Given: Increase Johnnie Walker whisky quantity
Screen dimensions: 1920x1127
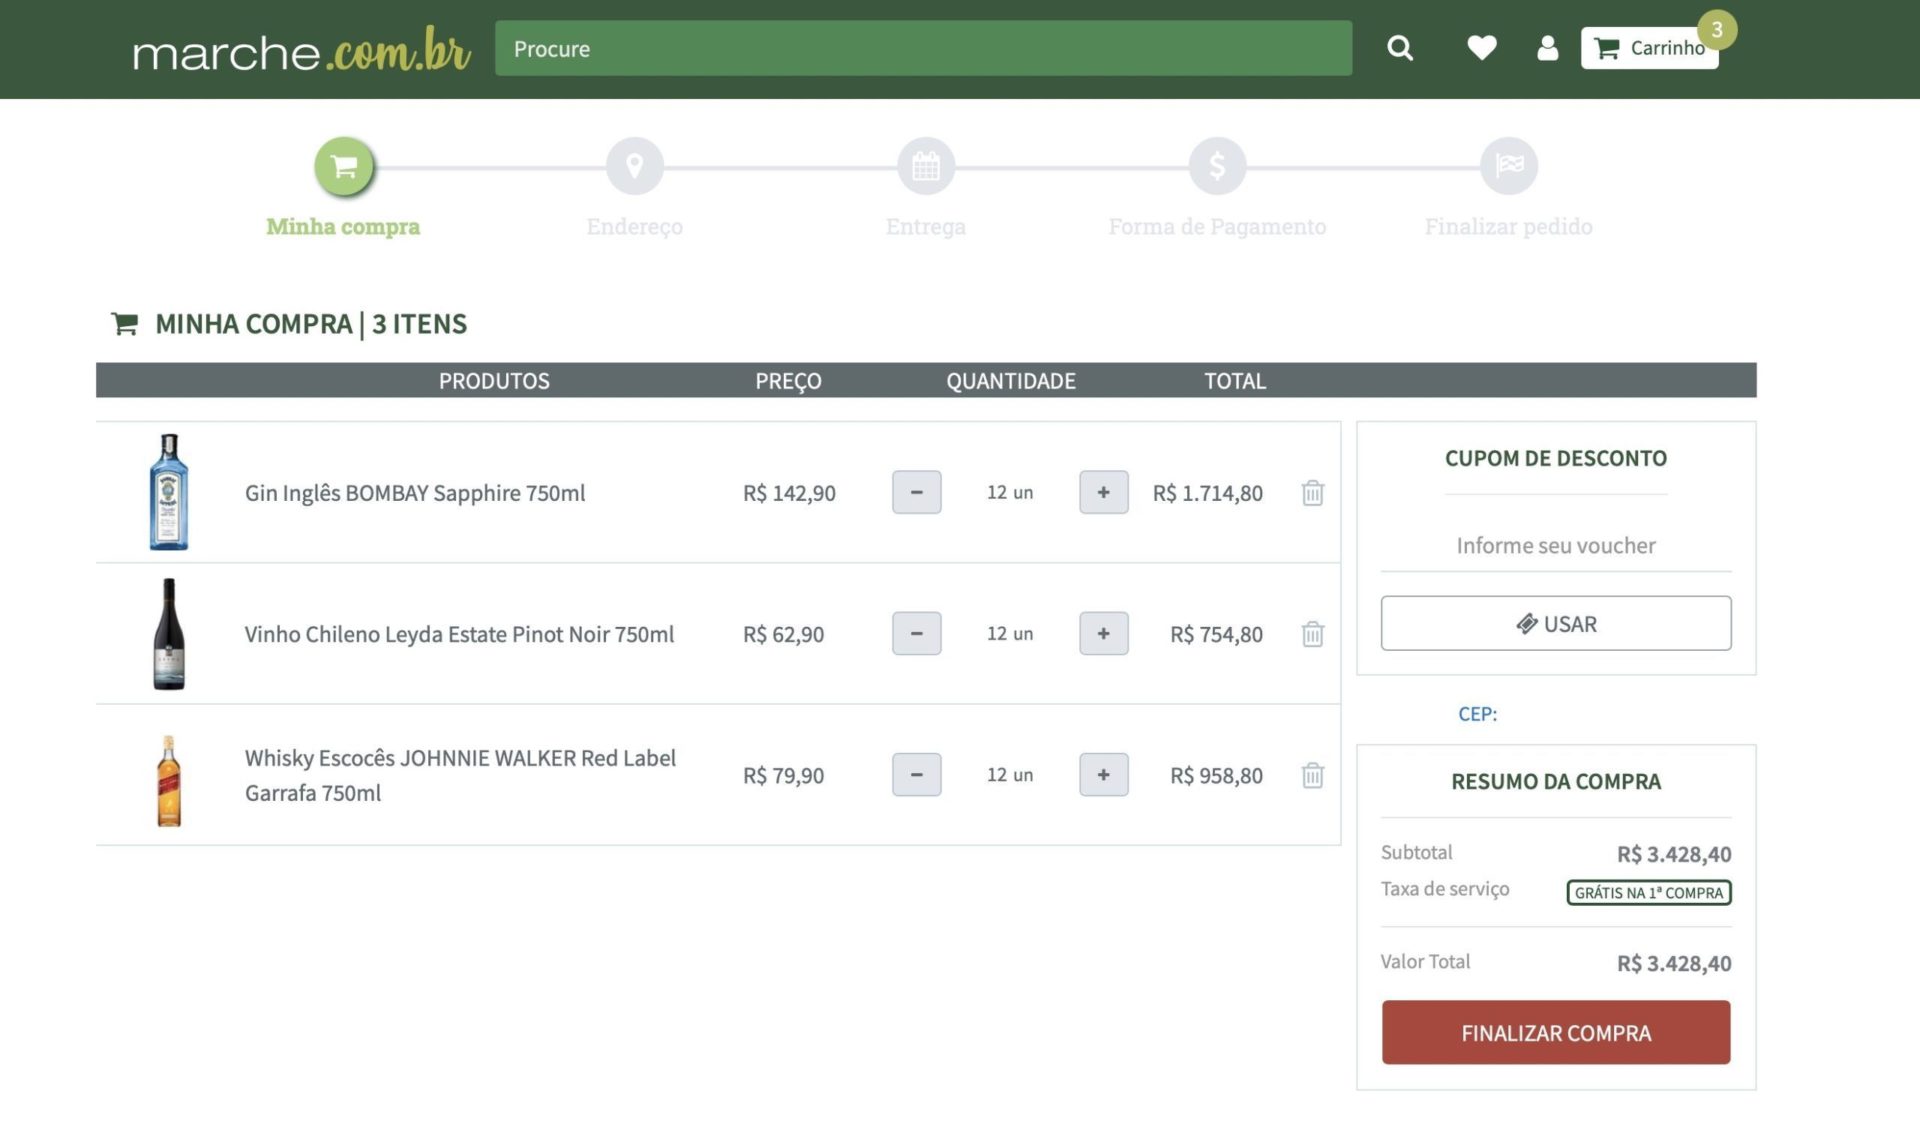Looking at the screenshot, I should coord(1103,775).
